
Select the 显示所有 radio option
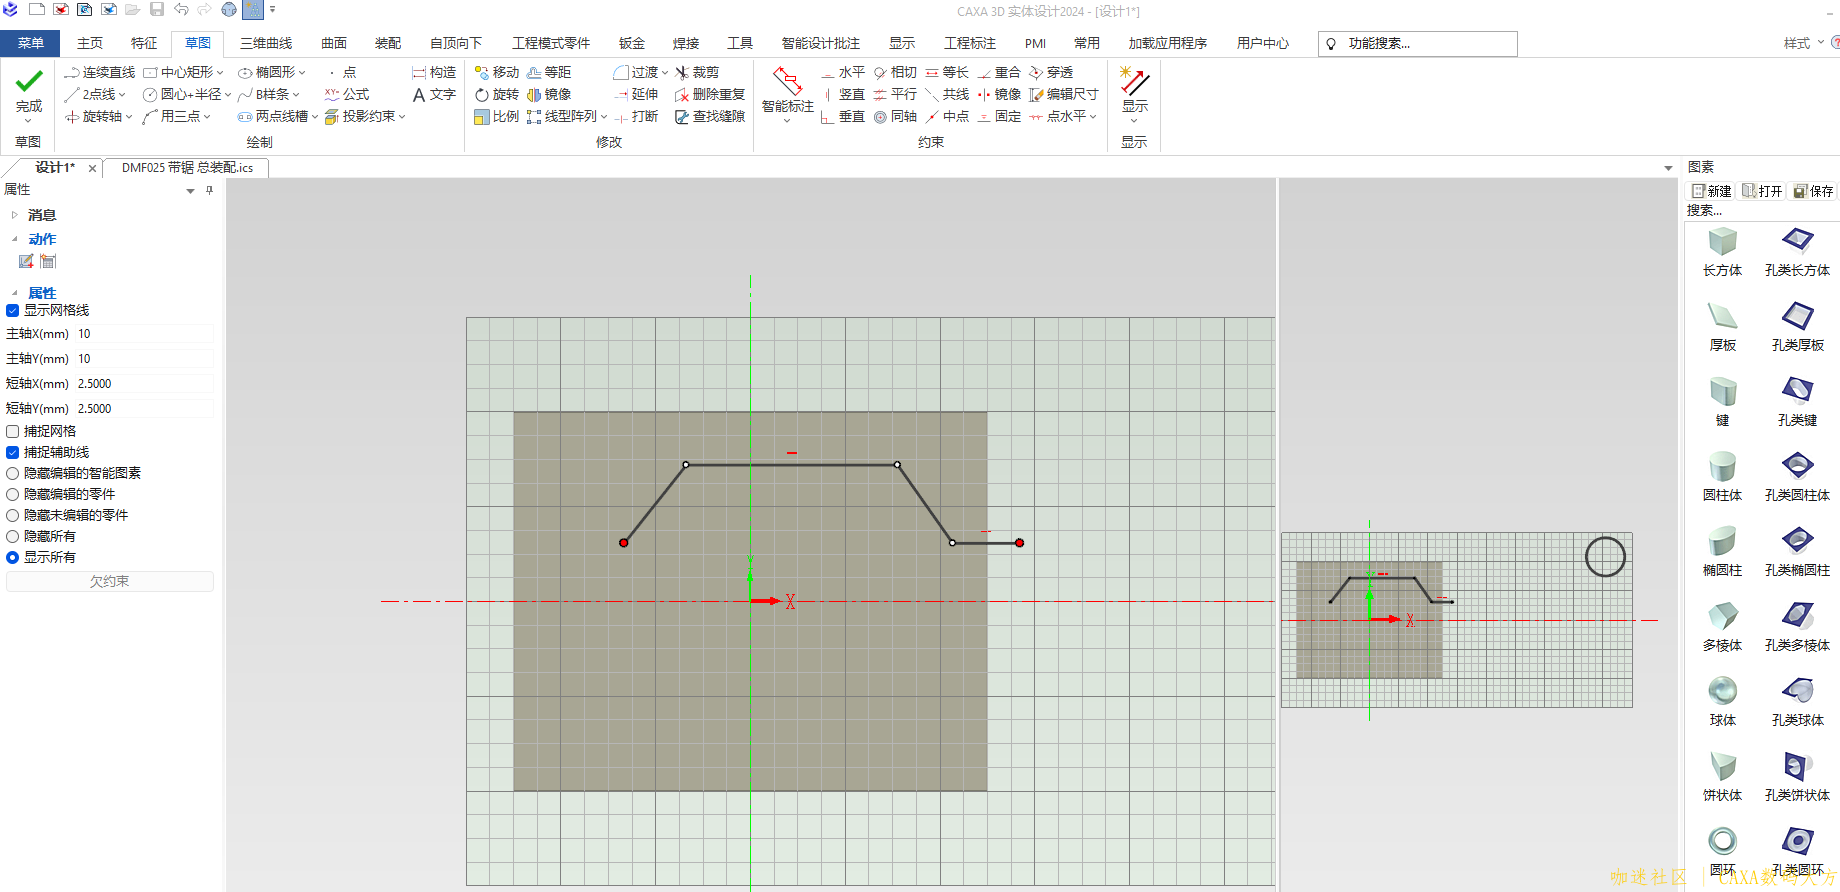(x=13, y=557)
